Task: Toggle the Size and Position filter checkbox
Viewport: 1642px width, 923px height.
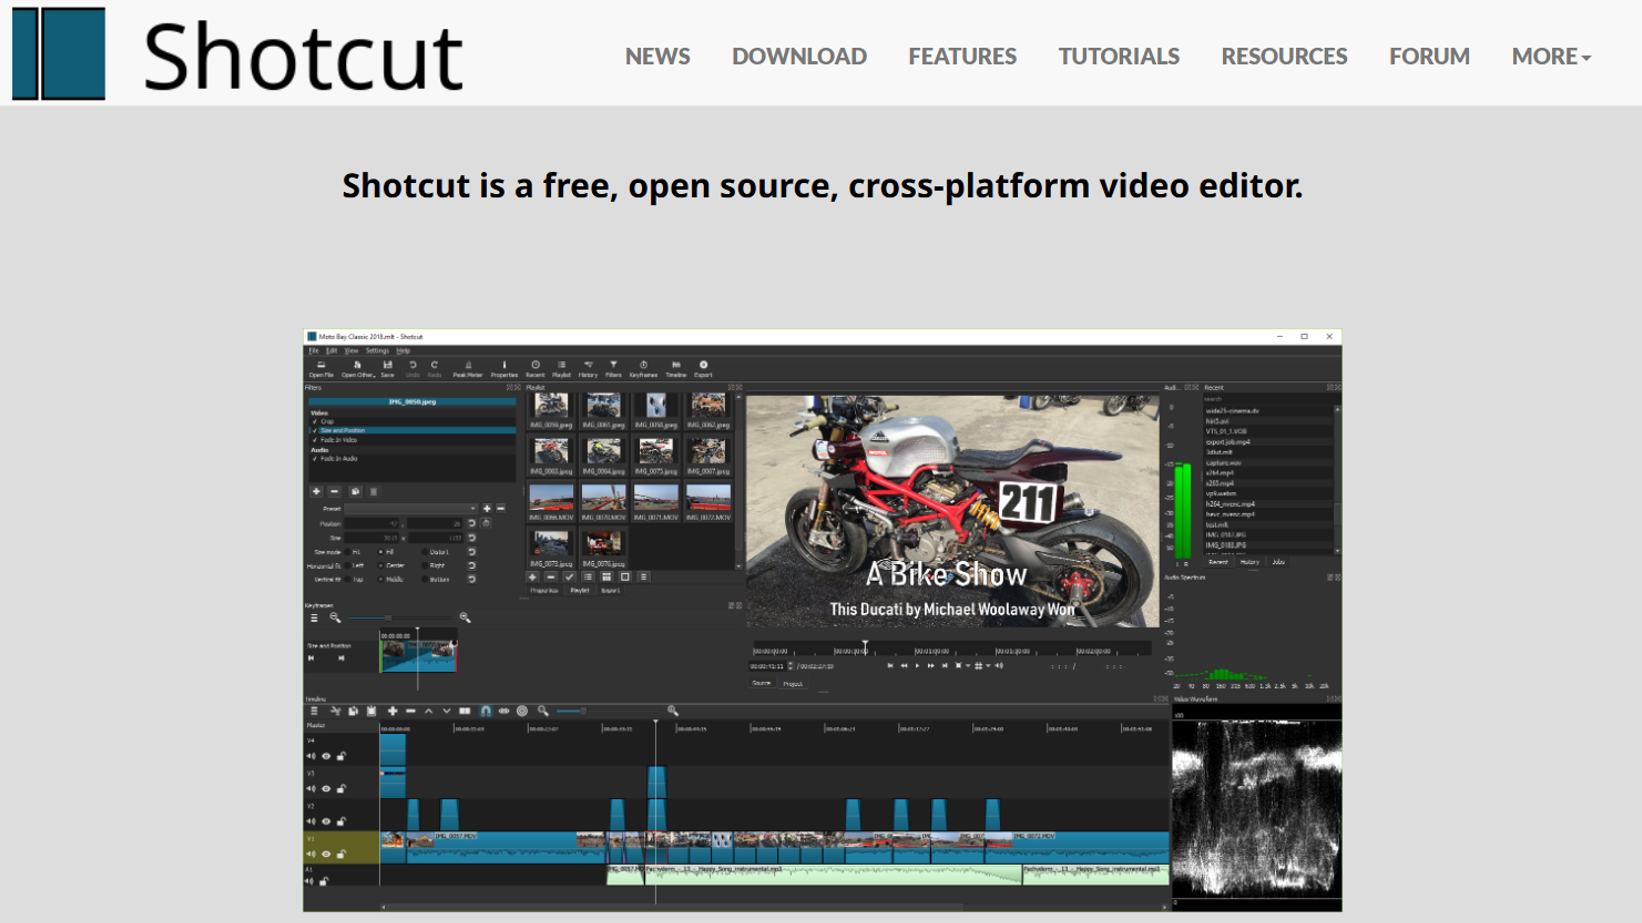Action: click(315, 431)
